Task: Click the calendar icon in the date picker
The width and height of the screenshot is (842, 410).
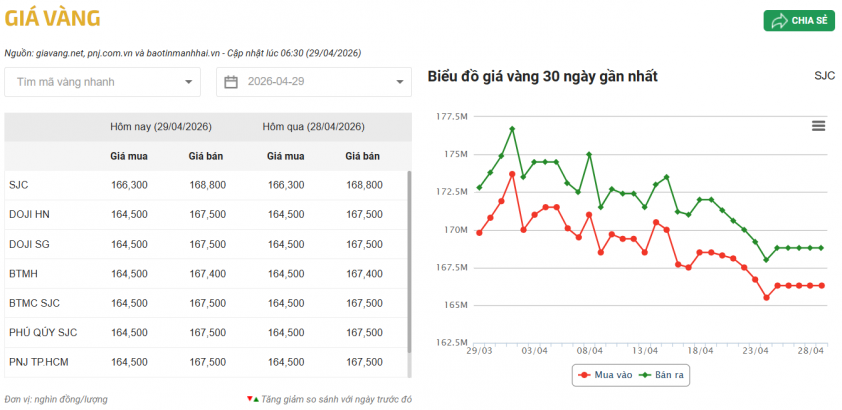Action: click(x=231, y=82)
